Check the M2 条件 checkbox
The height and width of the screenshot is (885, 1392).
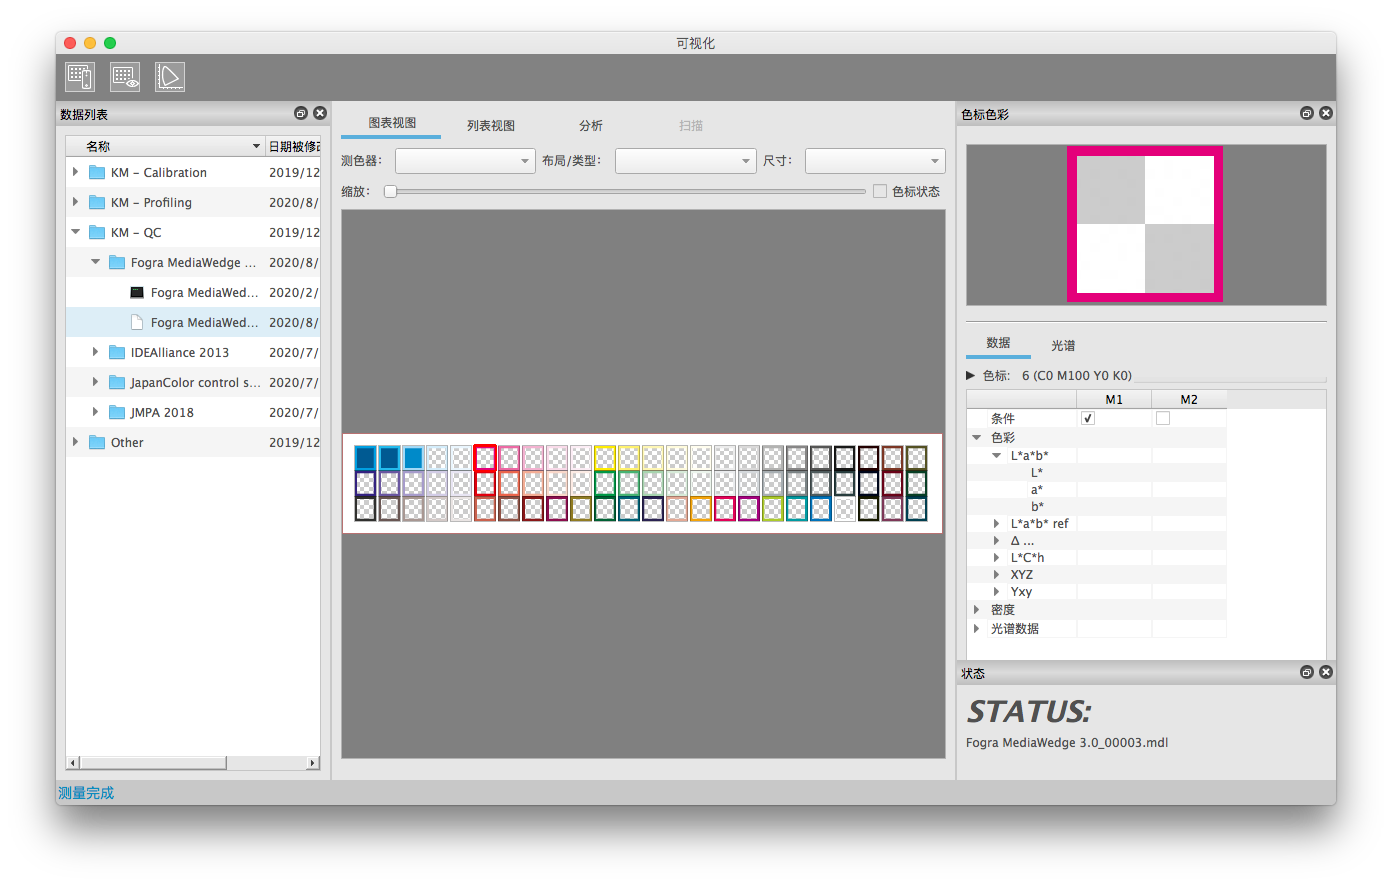1163,418
